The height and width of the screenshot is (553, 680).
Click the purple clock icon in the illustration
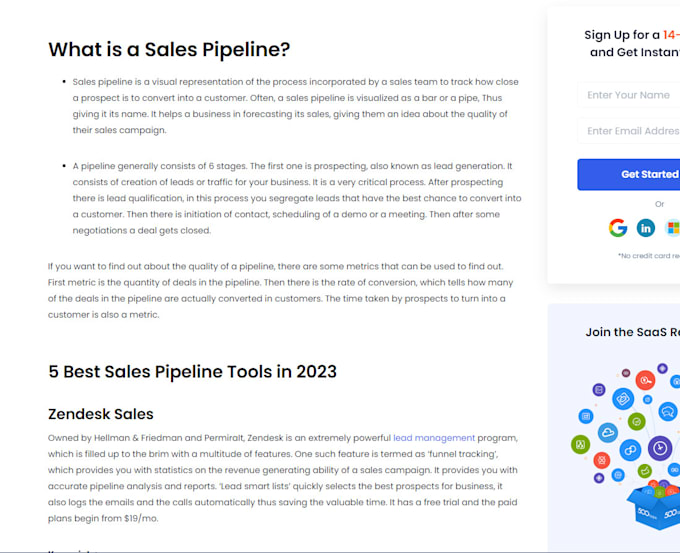(659, 447)
